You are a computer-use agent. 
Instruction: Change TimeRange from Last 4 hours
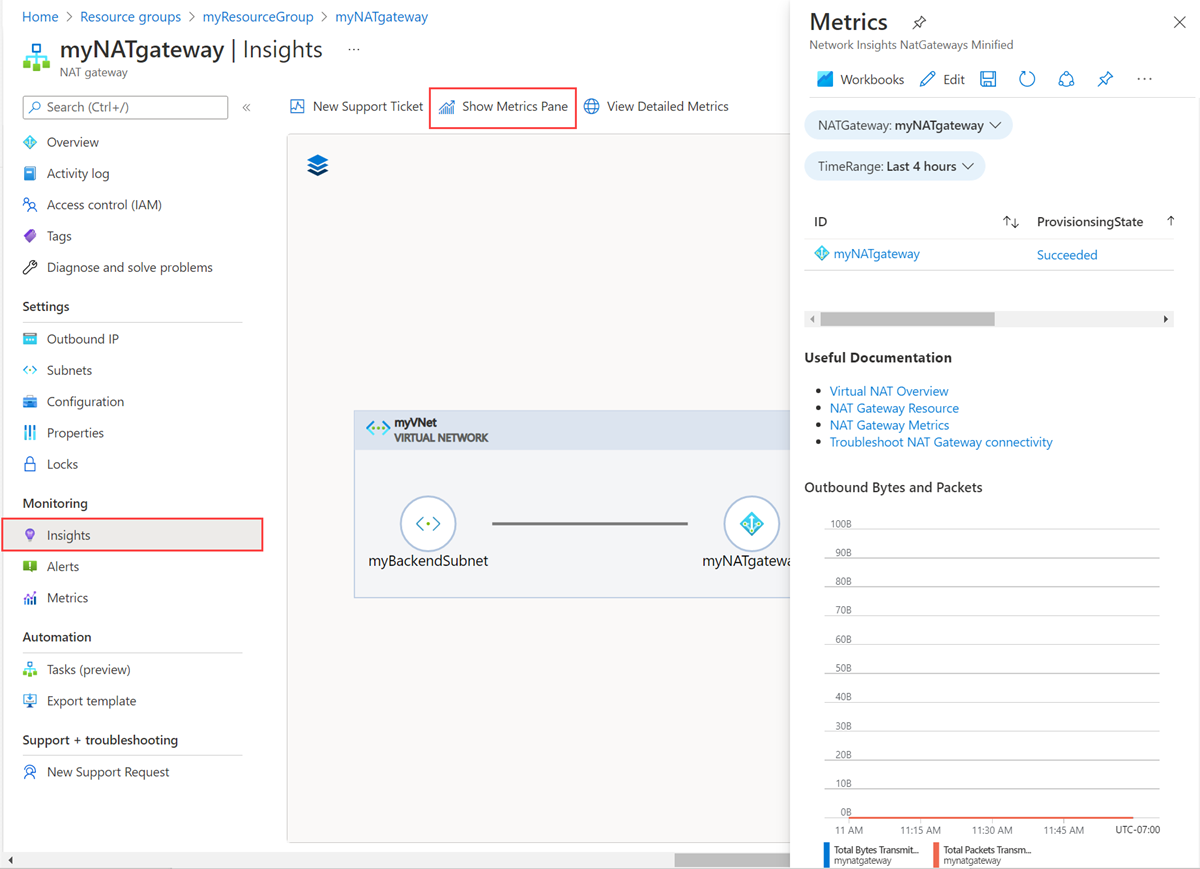coord(894,166)
